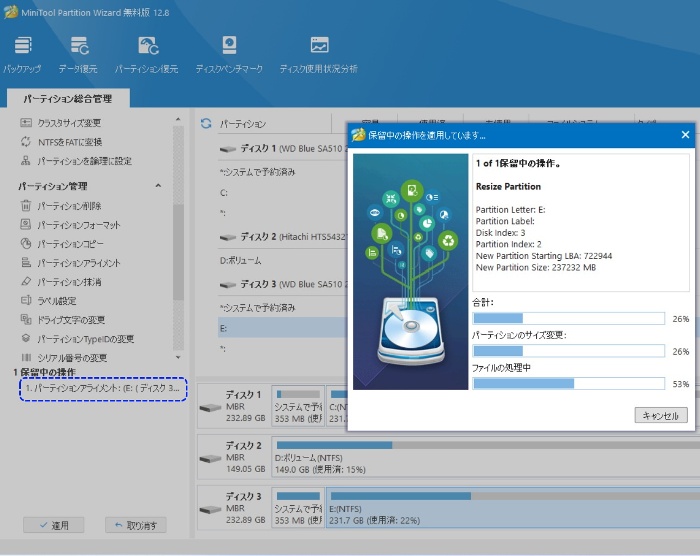Click the ファイルの処理中 progress bar
The width and height of the screenshot is (700, 556).
pyautogui.click(x=569, y=384)
